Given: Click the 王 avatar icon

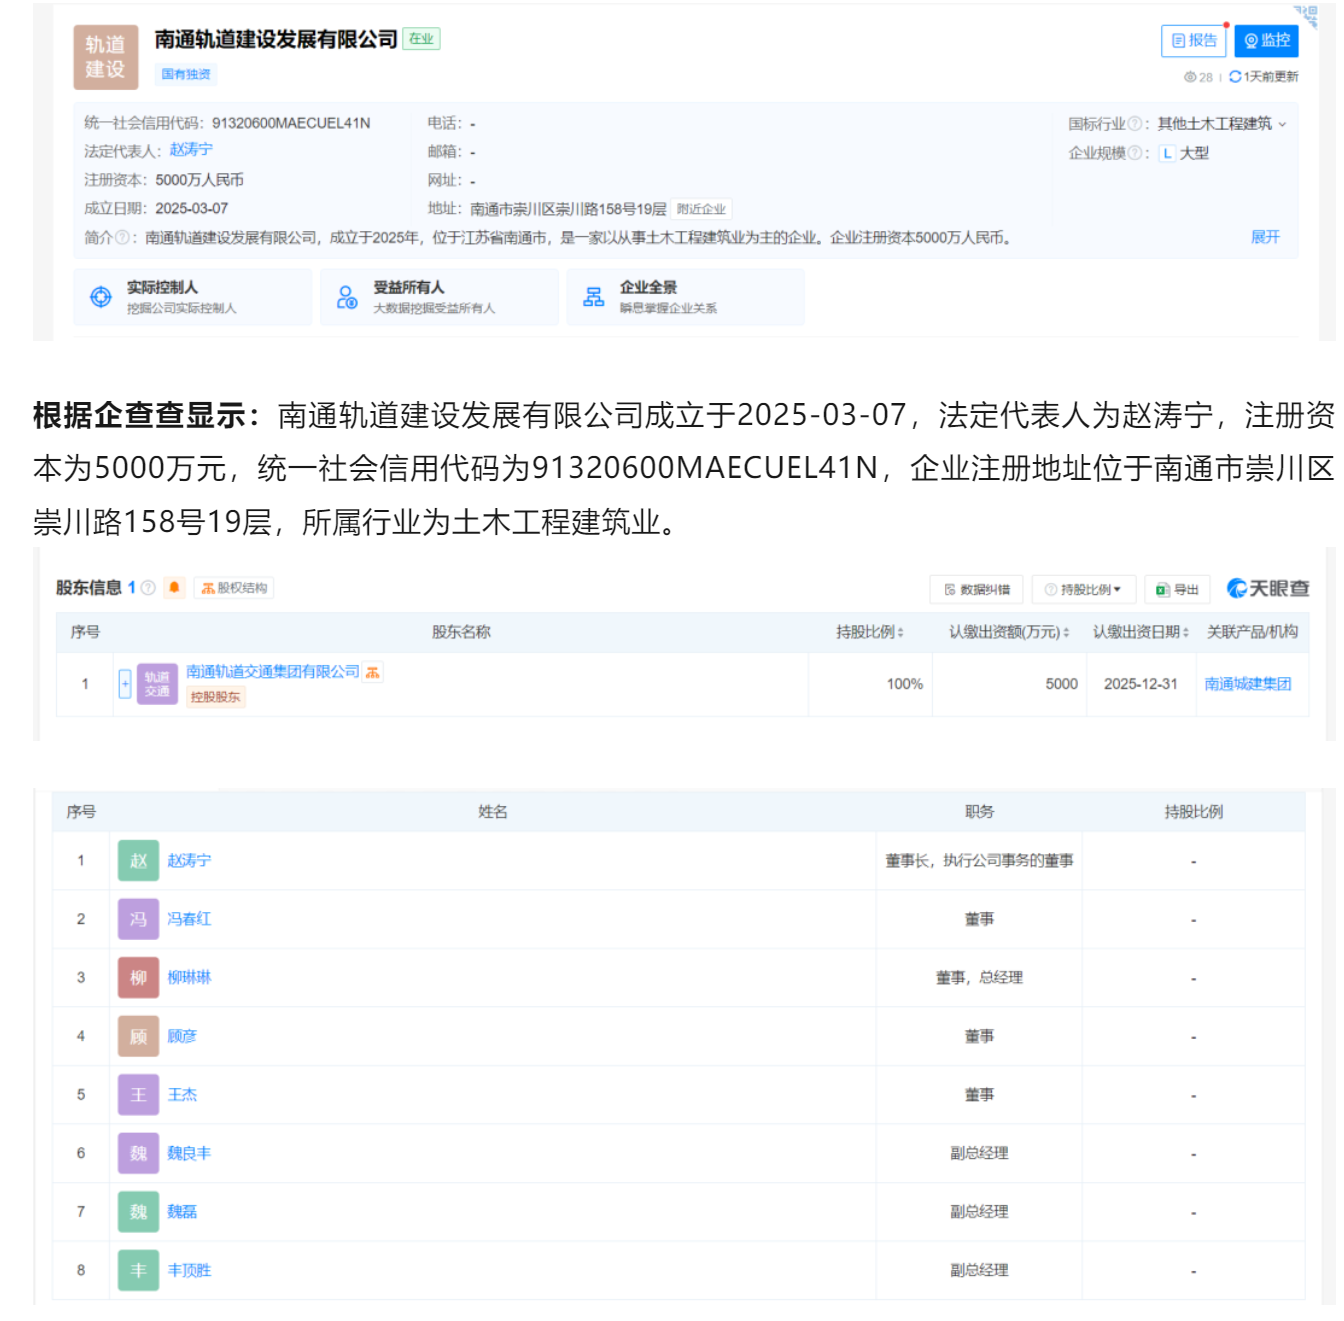Looking at the screenshot, I should (x=138, y=1094).
